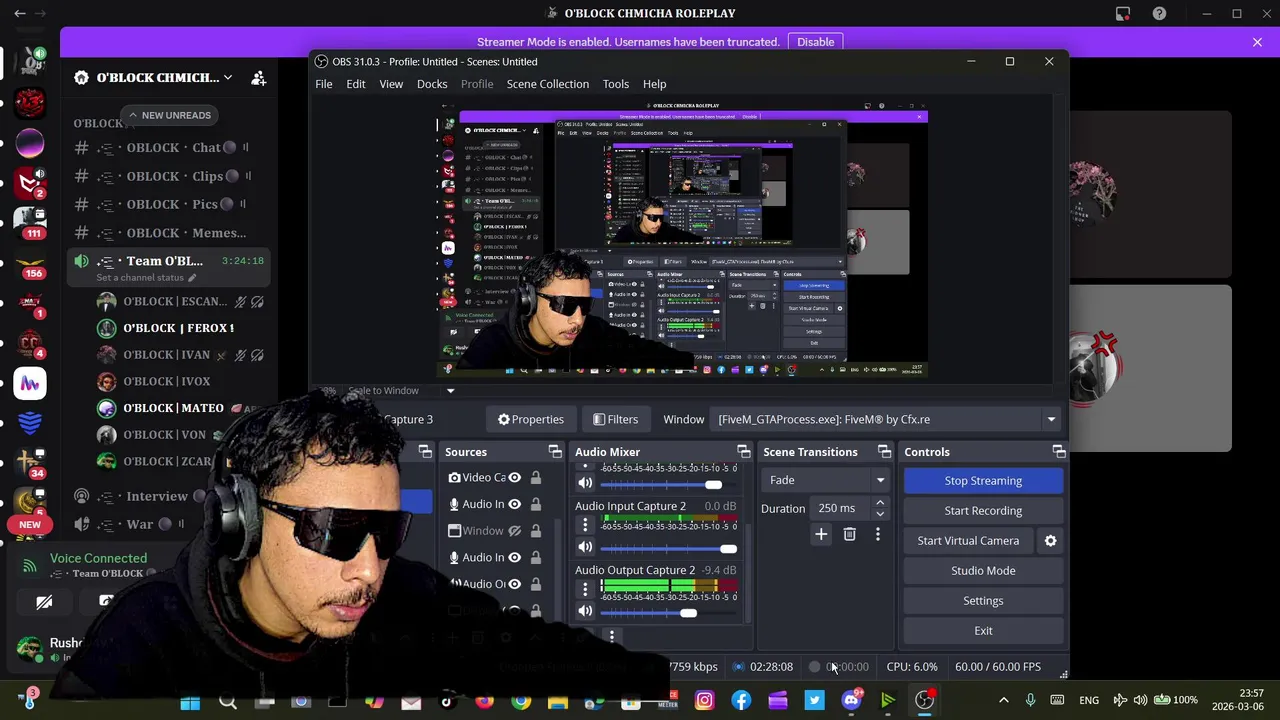1280x720 pixels.
Task: Open the Scale to Window preview dropdown
Action: click(450, 391)
